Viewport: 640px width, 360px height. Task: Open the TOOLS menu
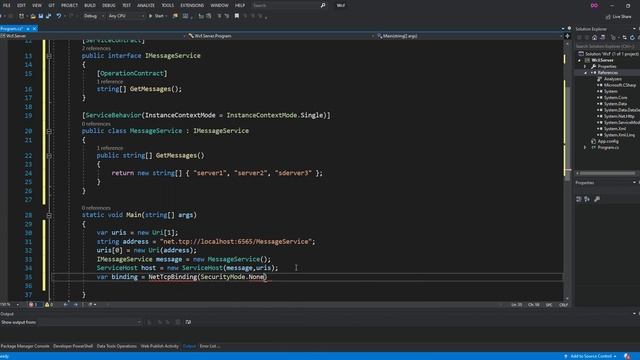tap(167, 5)
